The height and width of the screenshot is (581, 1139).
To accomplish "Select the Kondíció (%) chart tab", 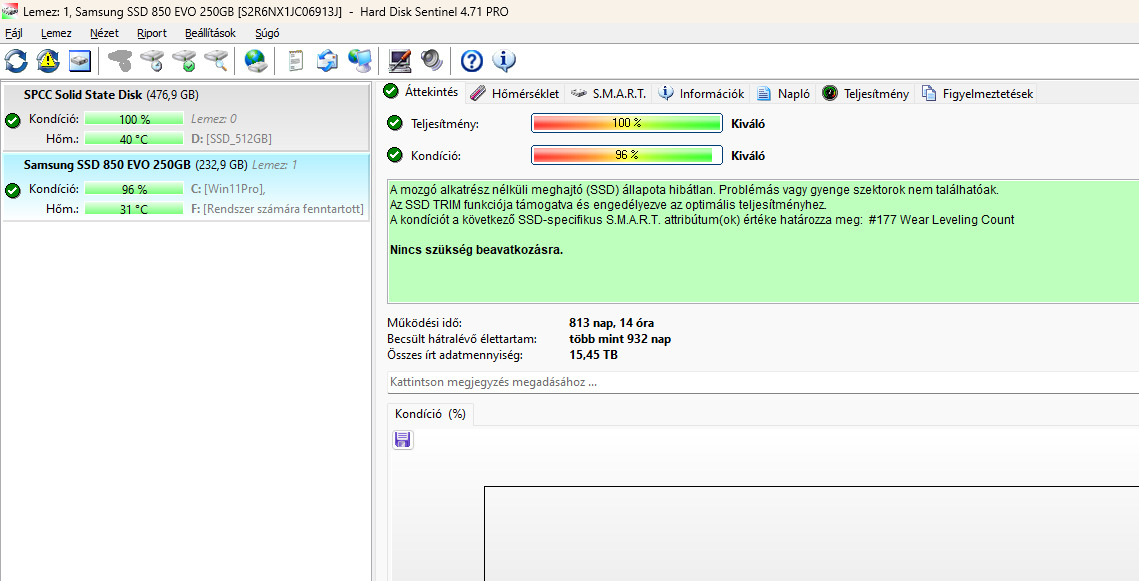I will 430,414.
